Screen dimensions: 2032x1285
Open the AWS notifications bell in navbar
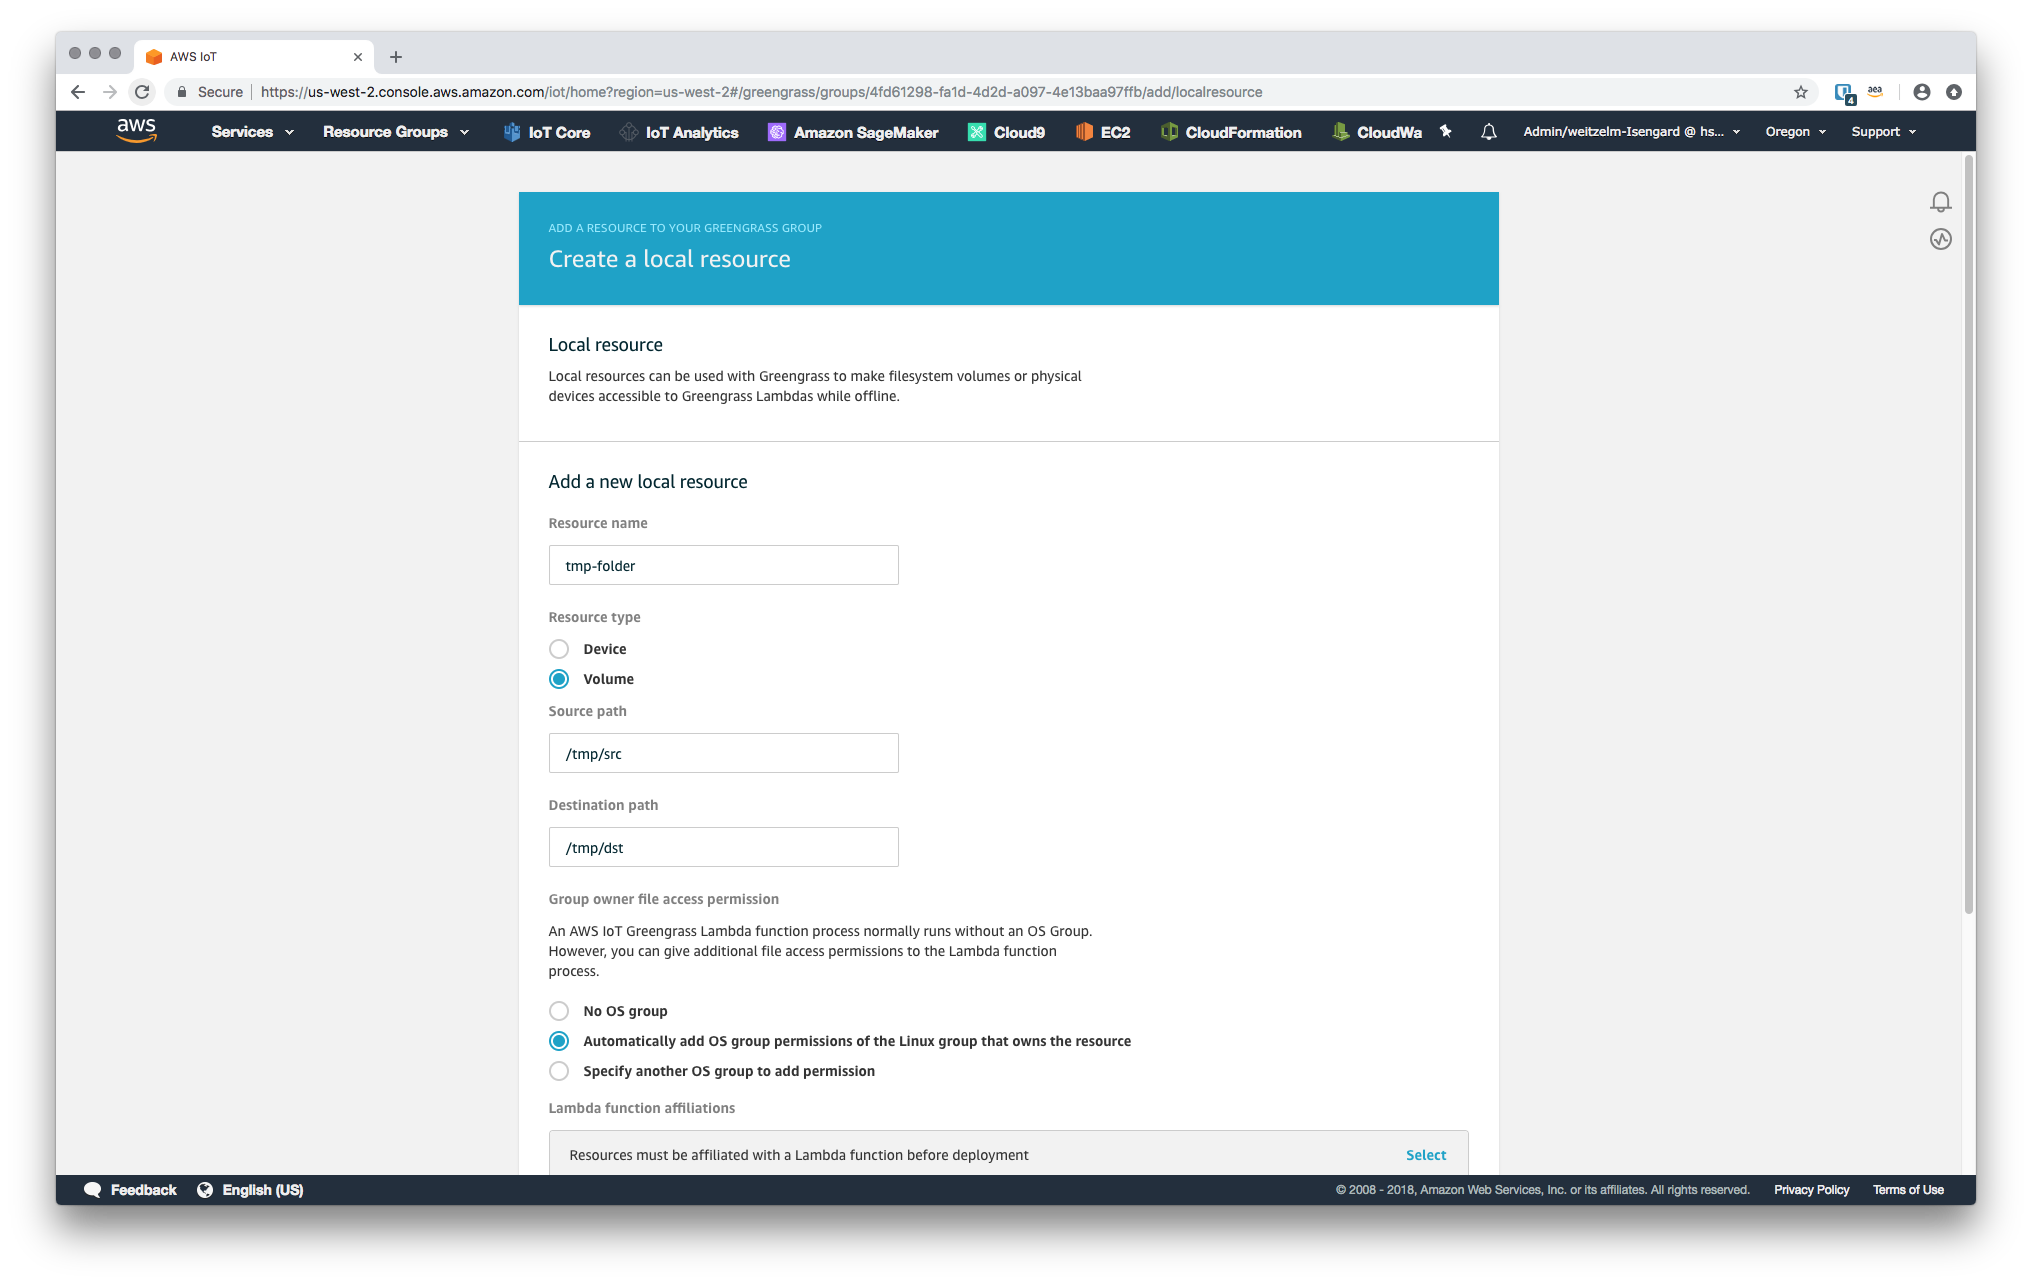pyautogui.click(x=1488, y=131)
